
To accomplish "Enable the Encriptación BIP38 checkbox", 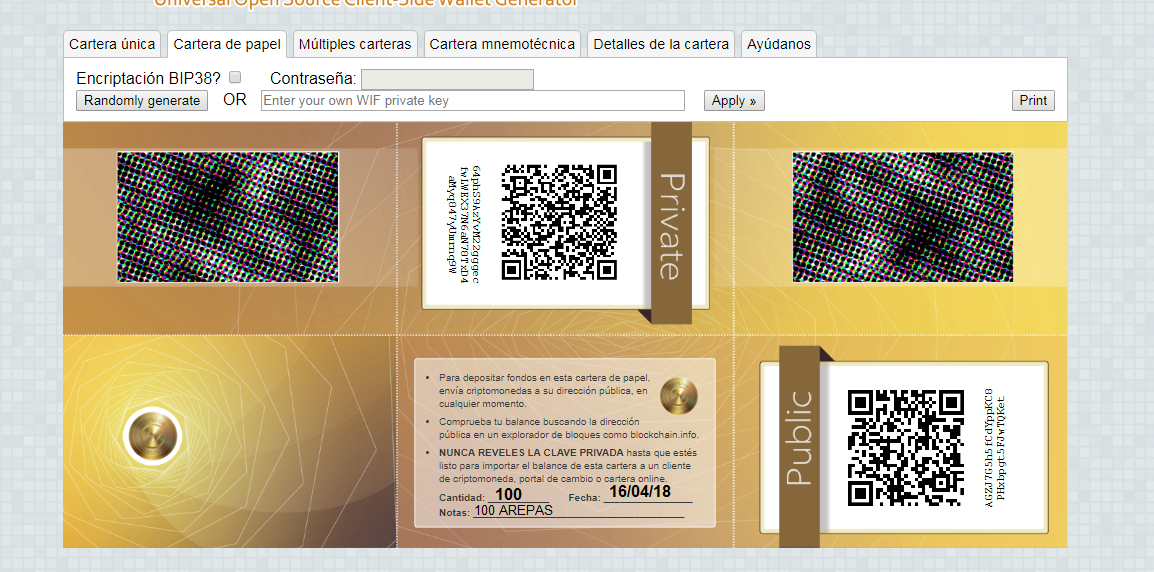I will (235, 77).
